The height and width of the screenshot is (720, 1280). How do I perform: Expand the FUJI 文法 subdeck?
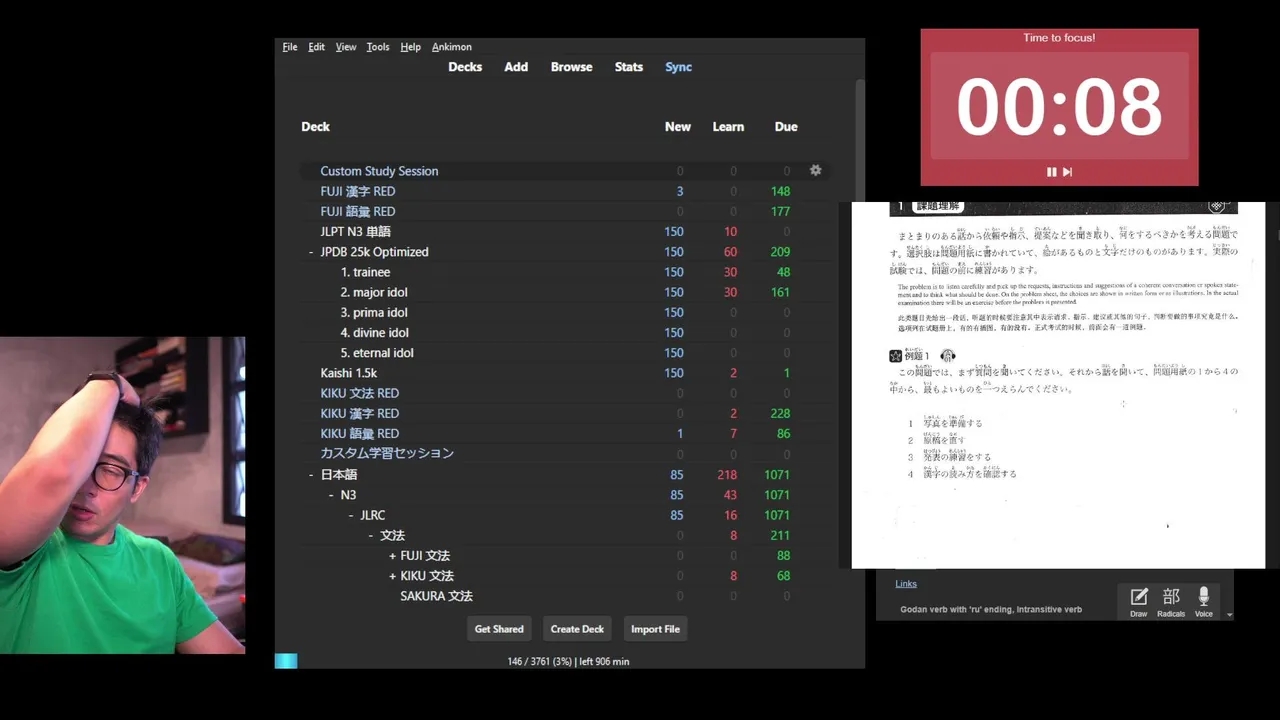[x=392, y=556]
